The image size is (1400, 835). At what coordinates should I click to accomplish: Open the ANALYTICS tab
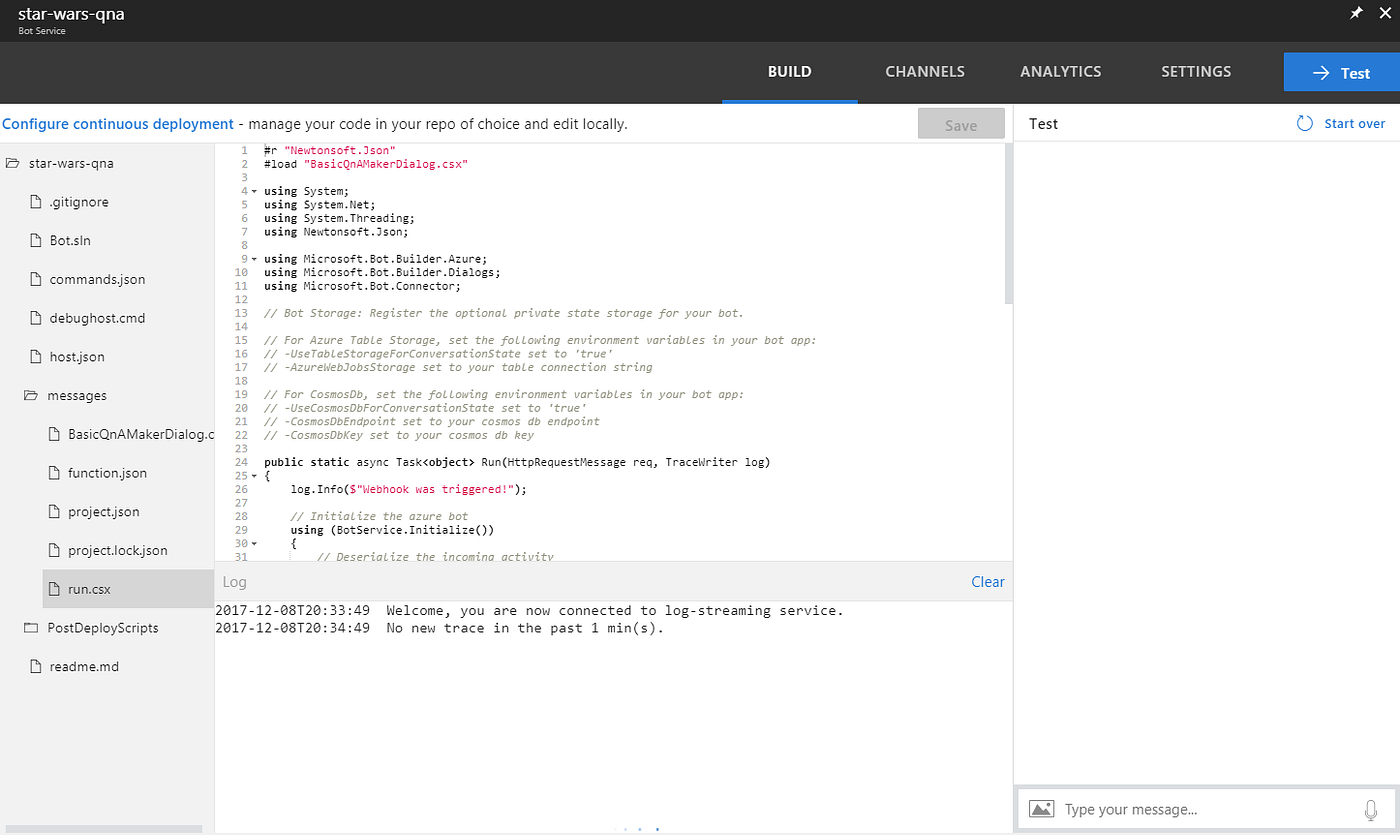coord(1060,71)
